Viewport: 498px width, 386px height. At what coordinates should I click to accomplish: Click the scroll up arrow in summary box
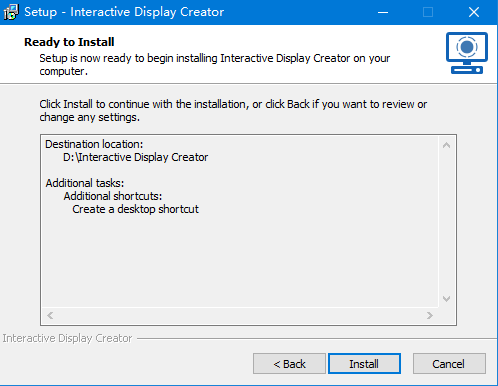(x=447, y=145)
